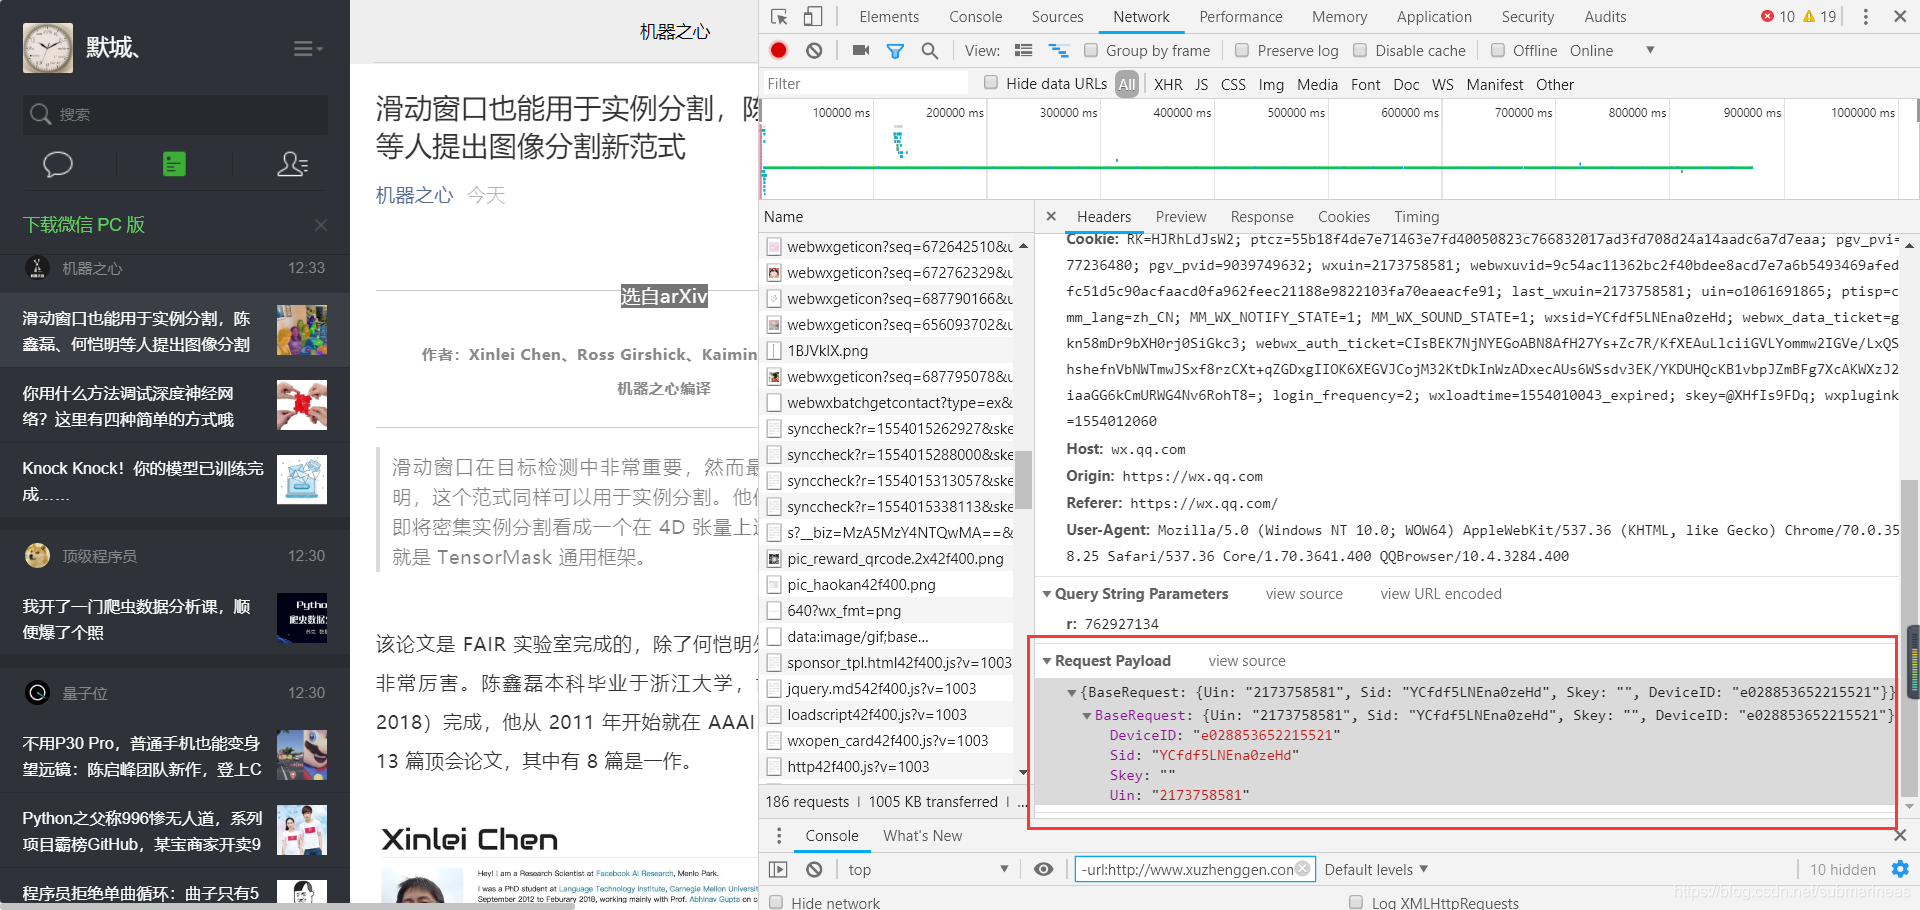Clear the console filter text

pos(1303,869)
